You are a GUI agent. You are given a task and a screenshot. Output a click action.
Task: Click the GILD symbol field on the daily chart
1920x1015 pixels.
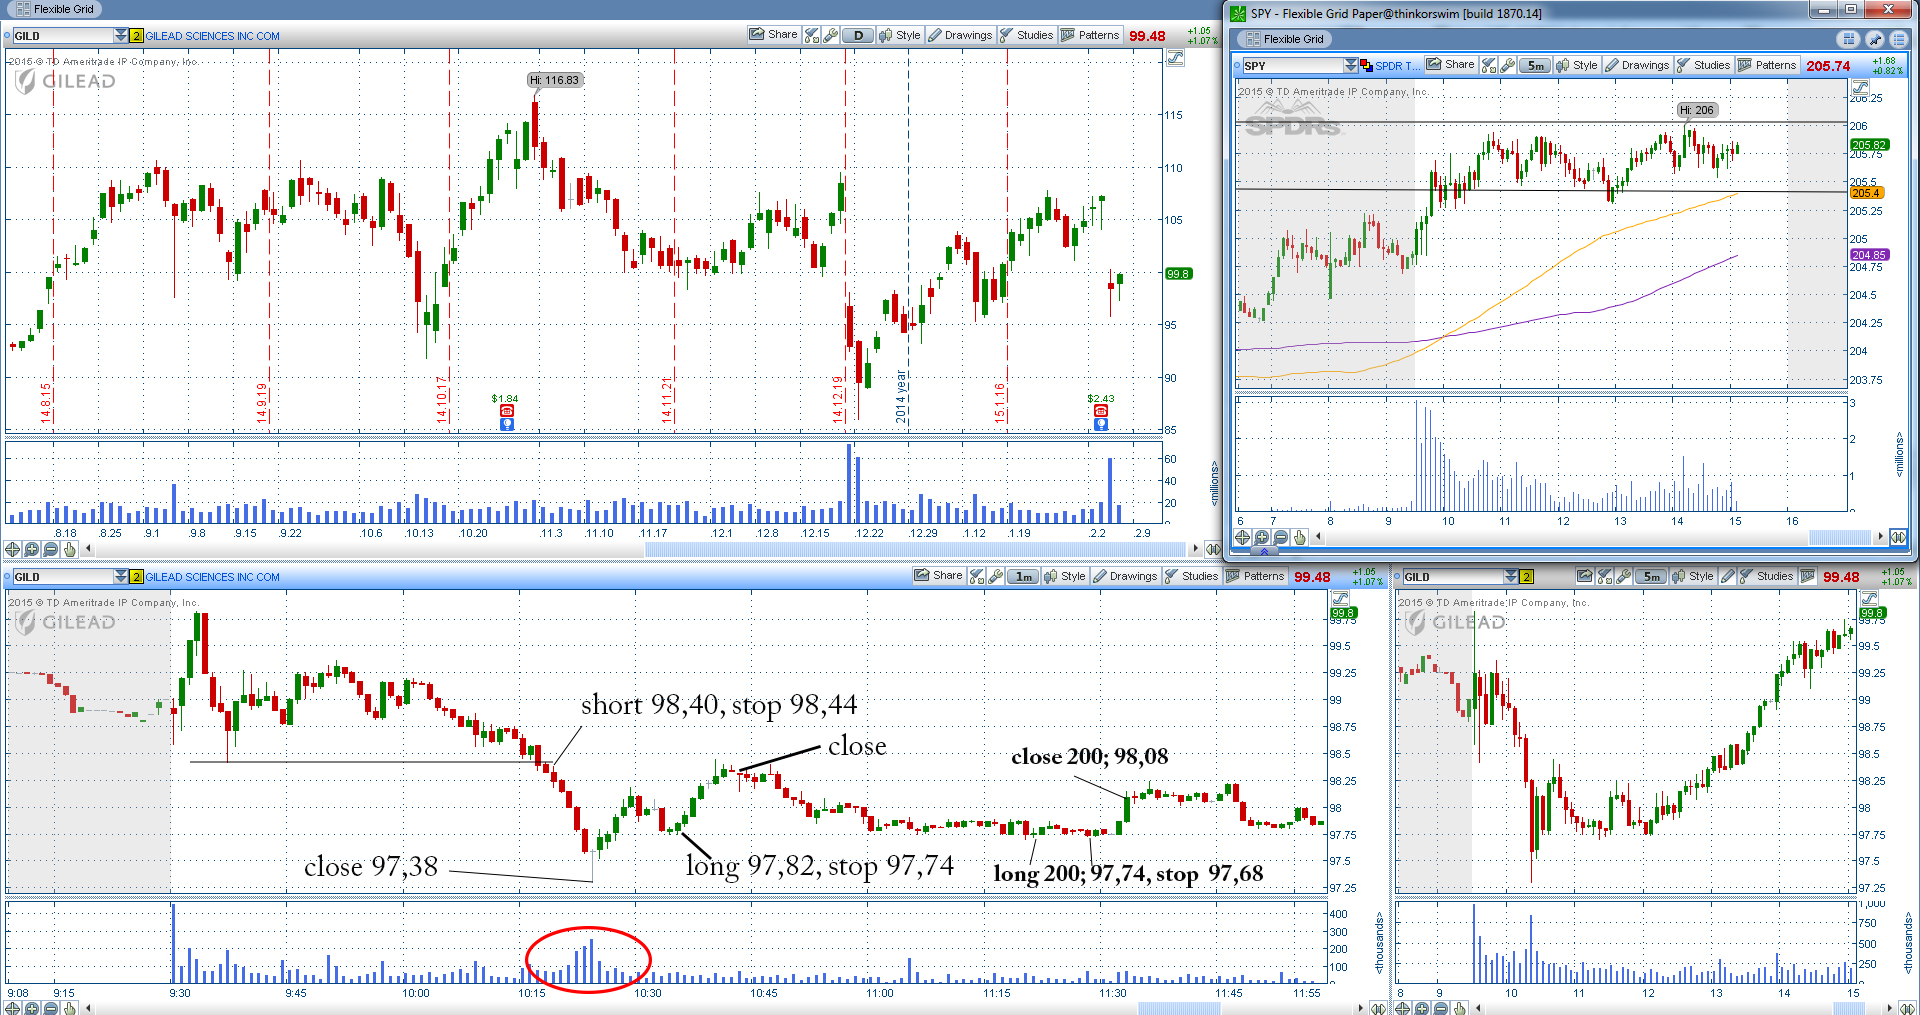pos(62,36)
